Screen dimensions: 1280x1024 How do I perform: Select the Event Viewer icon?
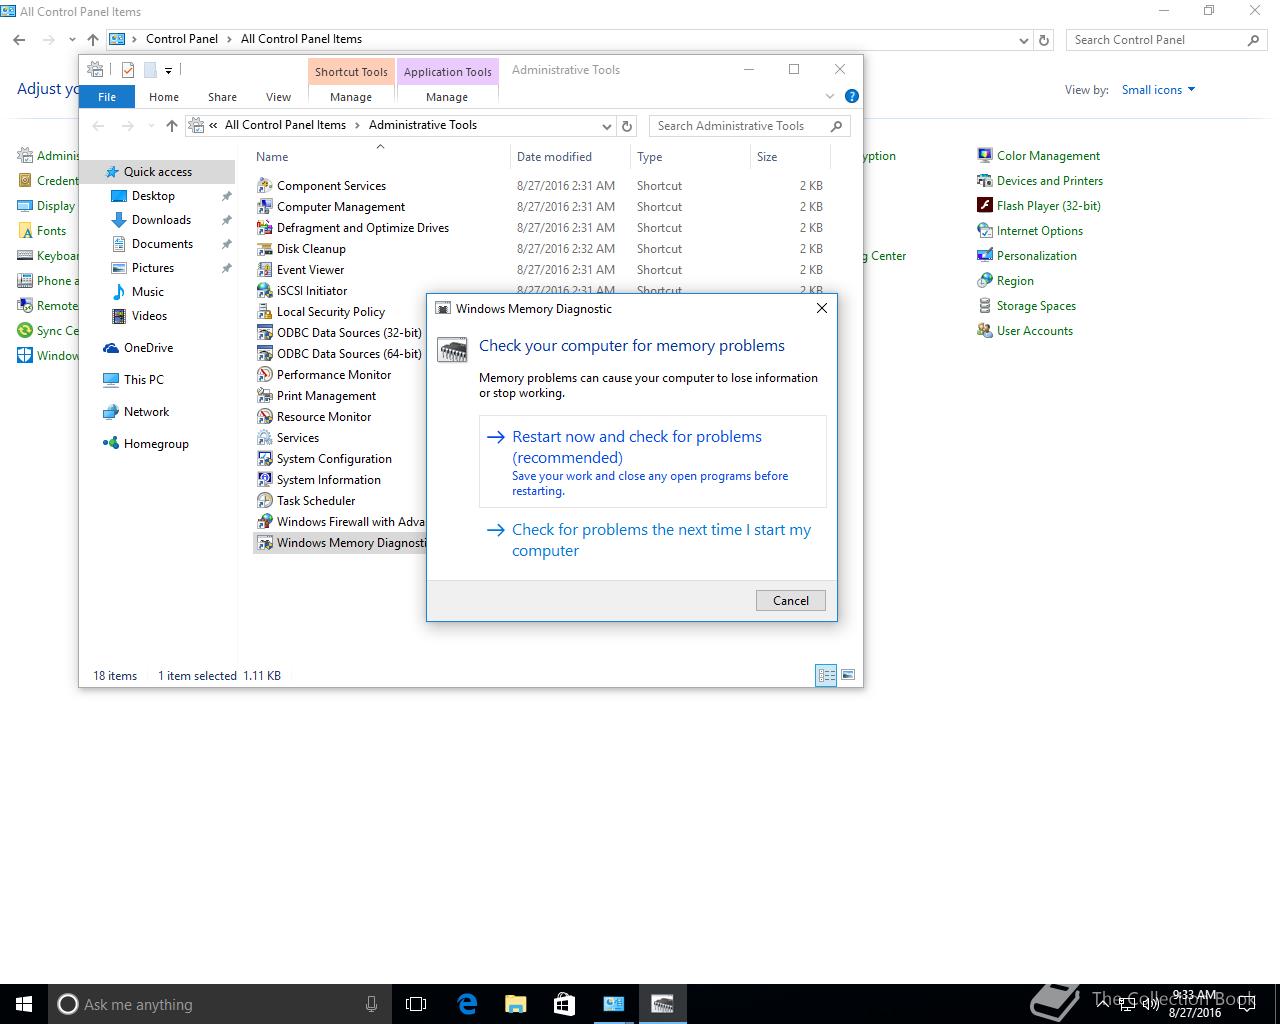(264, 269)
